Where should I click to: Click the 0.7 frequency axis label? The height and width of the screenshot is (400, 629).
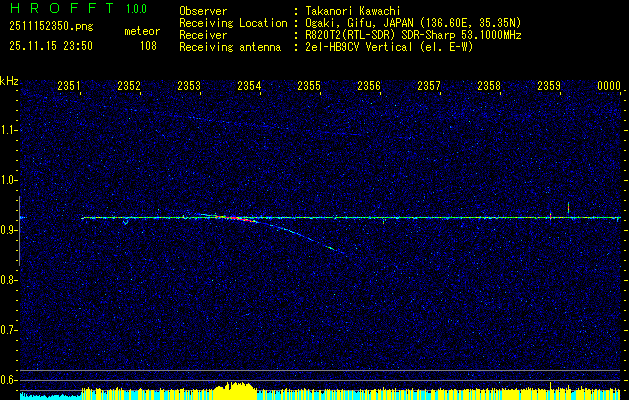[7, 331]
